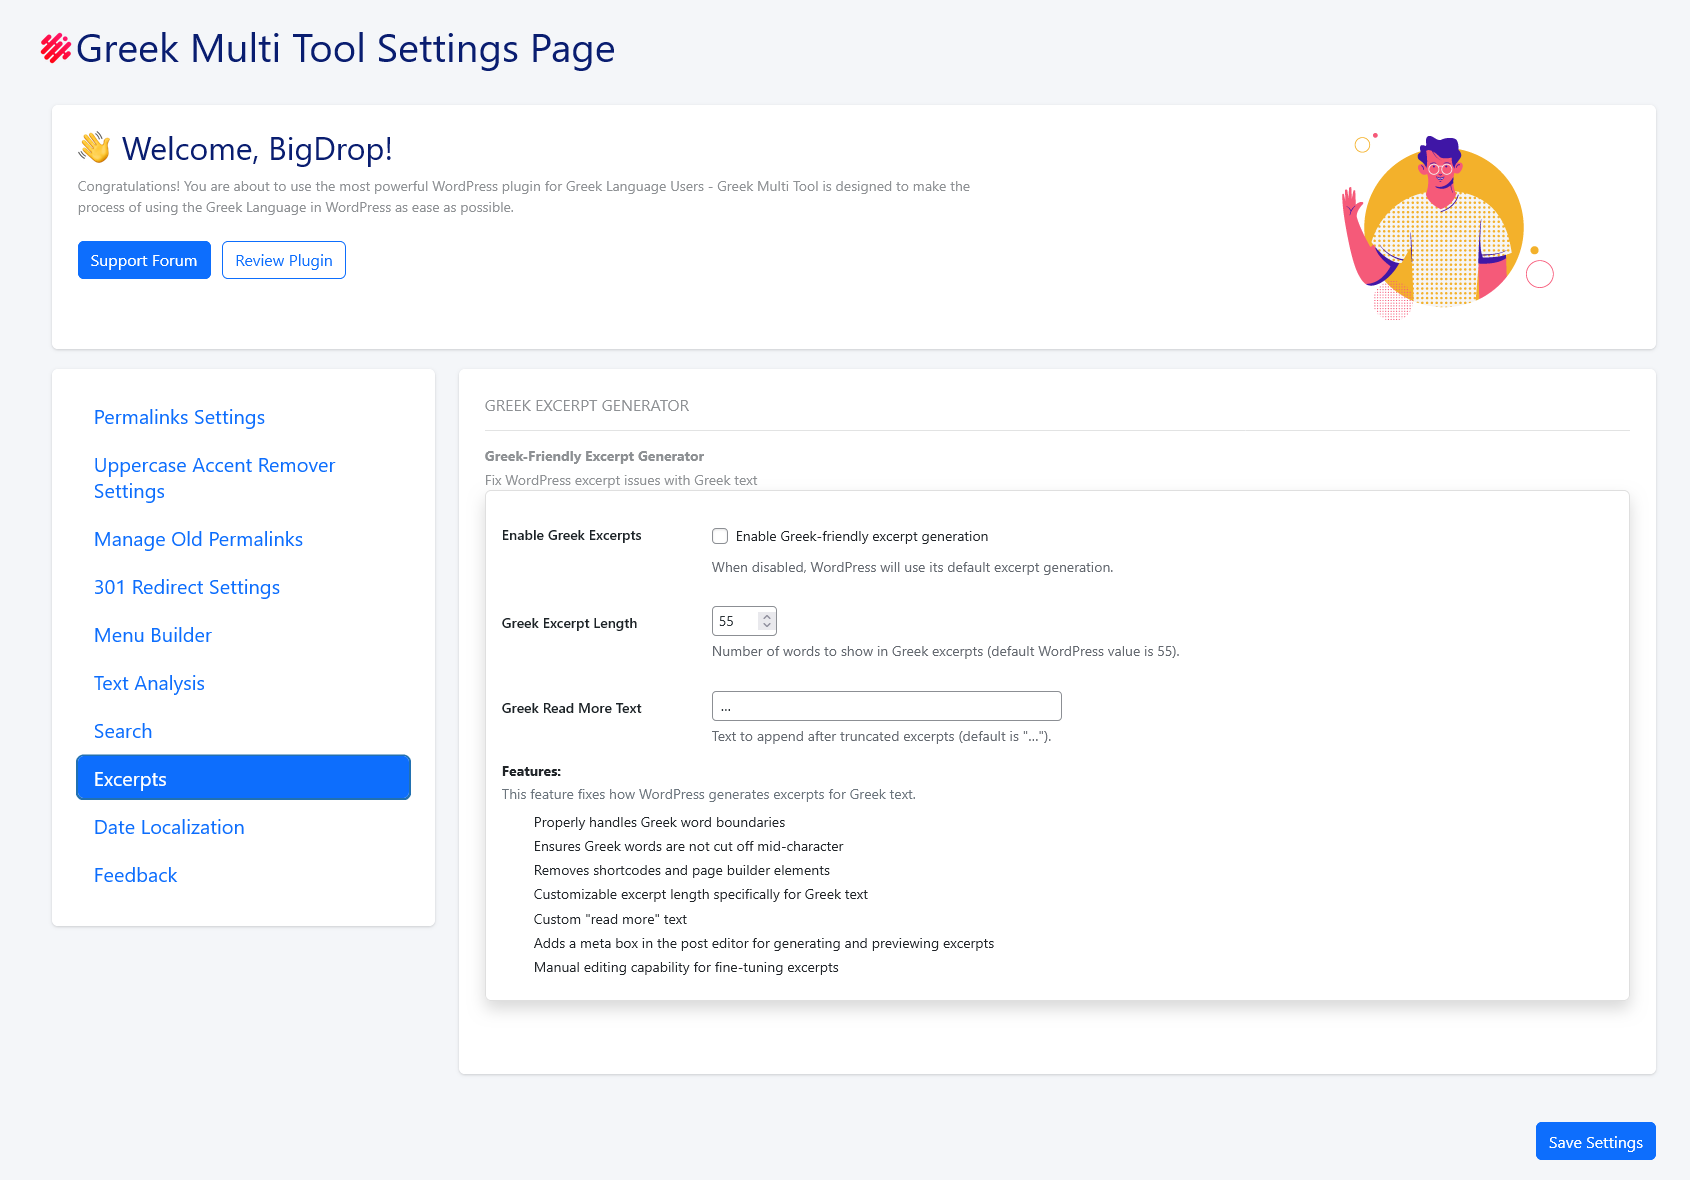The height and width of the screenshot is (1180, 1690).
Task: Open the Support Forum
Action: point(144,260)
